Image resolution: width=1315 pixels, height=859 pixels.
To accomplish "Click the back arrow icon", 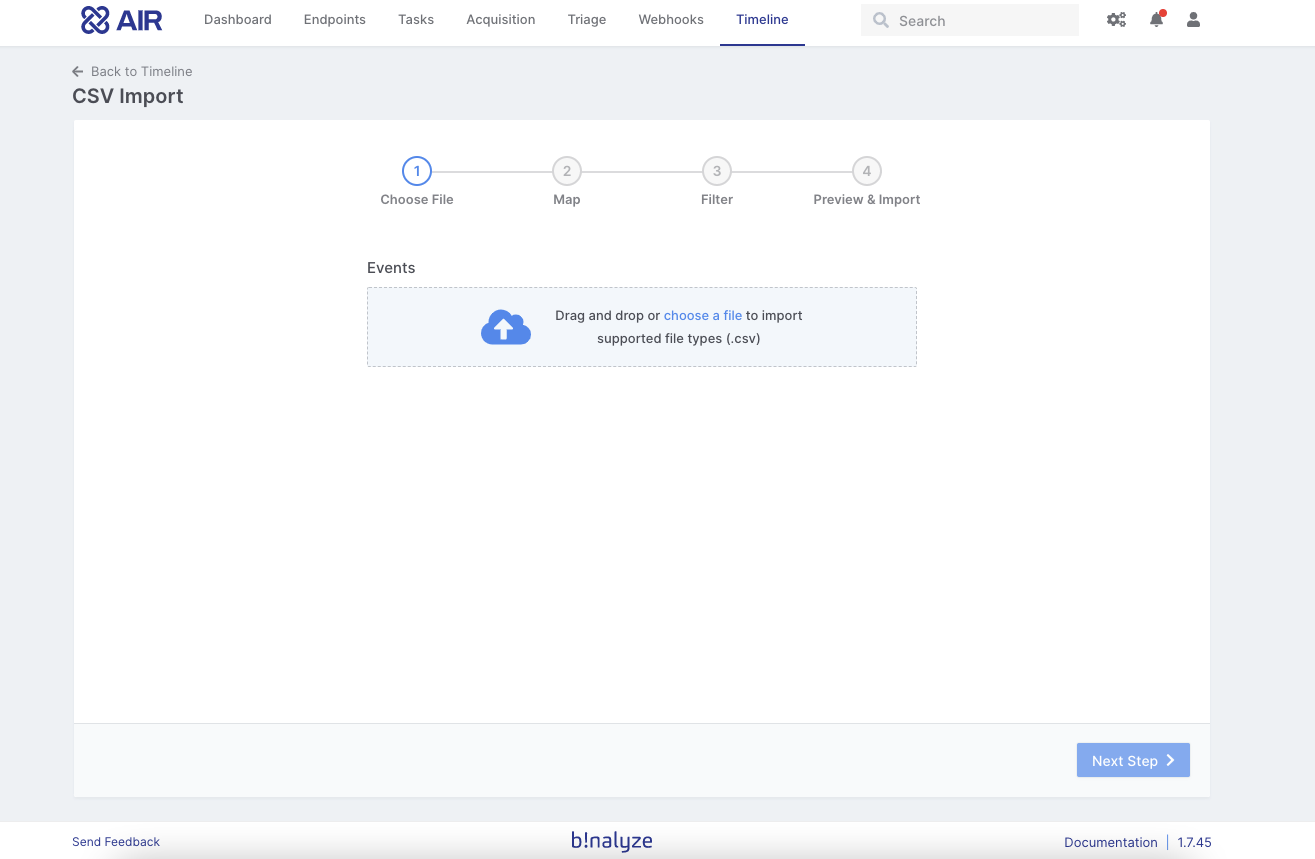I will 78,71.
